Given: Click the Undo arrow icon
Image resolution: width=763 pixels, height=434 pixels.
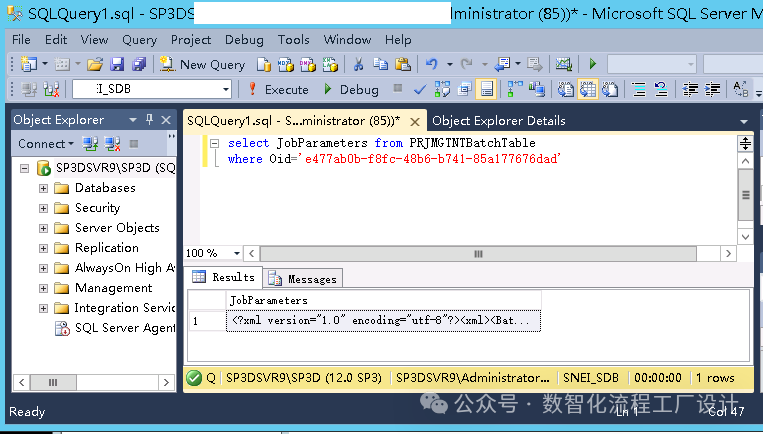Looking at the screenshot, I should tap(432, 64).
